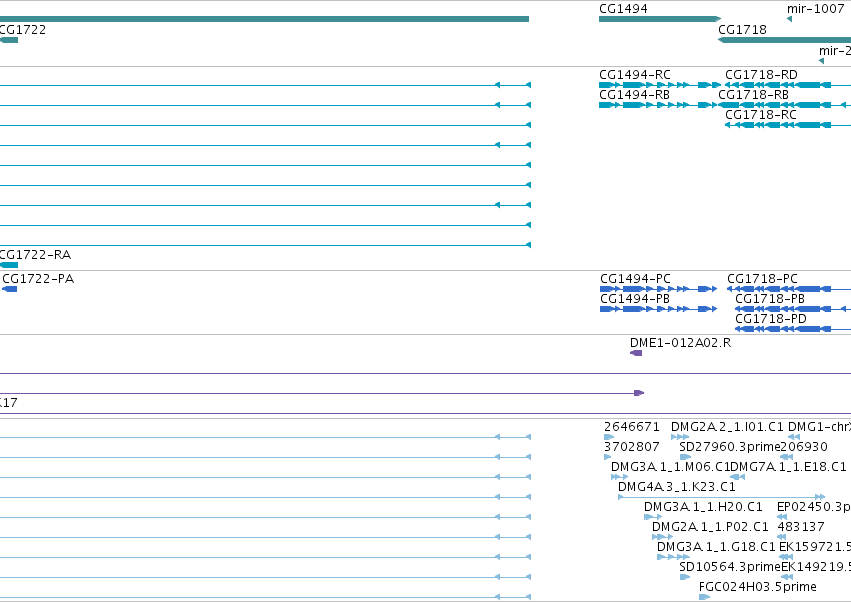This screenshot has height=602, width=851.
Task: Select the DMG2A.2_1.I01.C1 EST label
Action: [x=727, y=427]
